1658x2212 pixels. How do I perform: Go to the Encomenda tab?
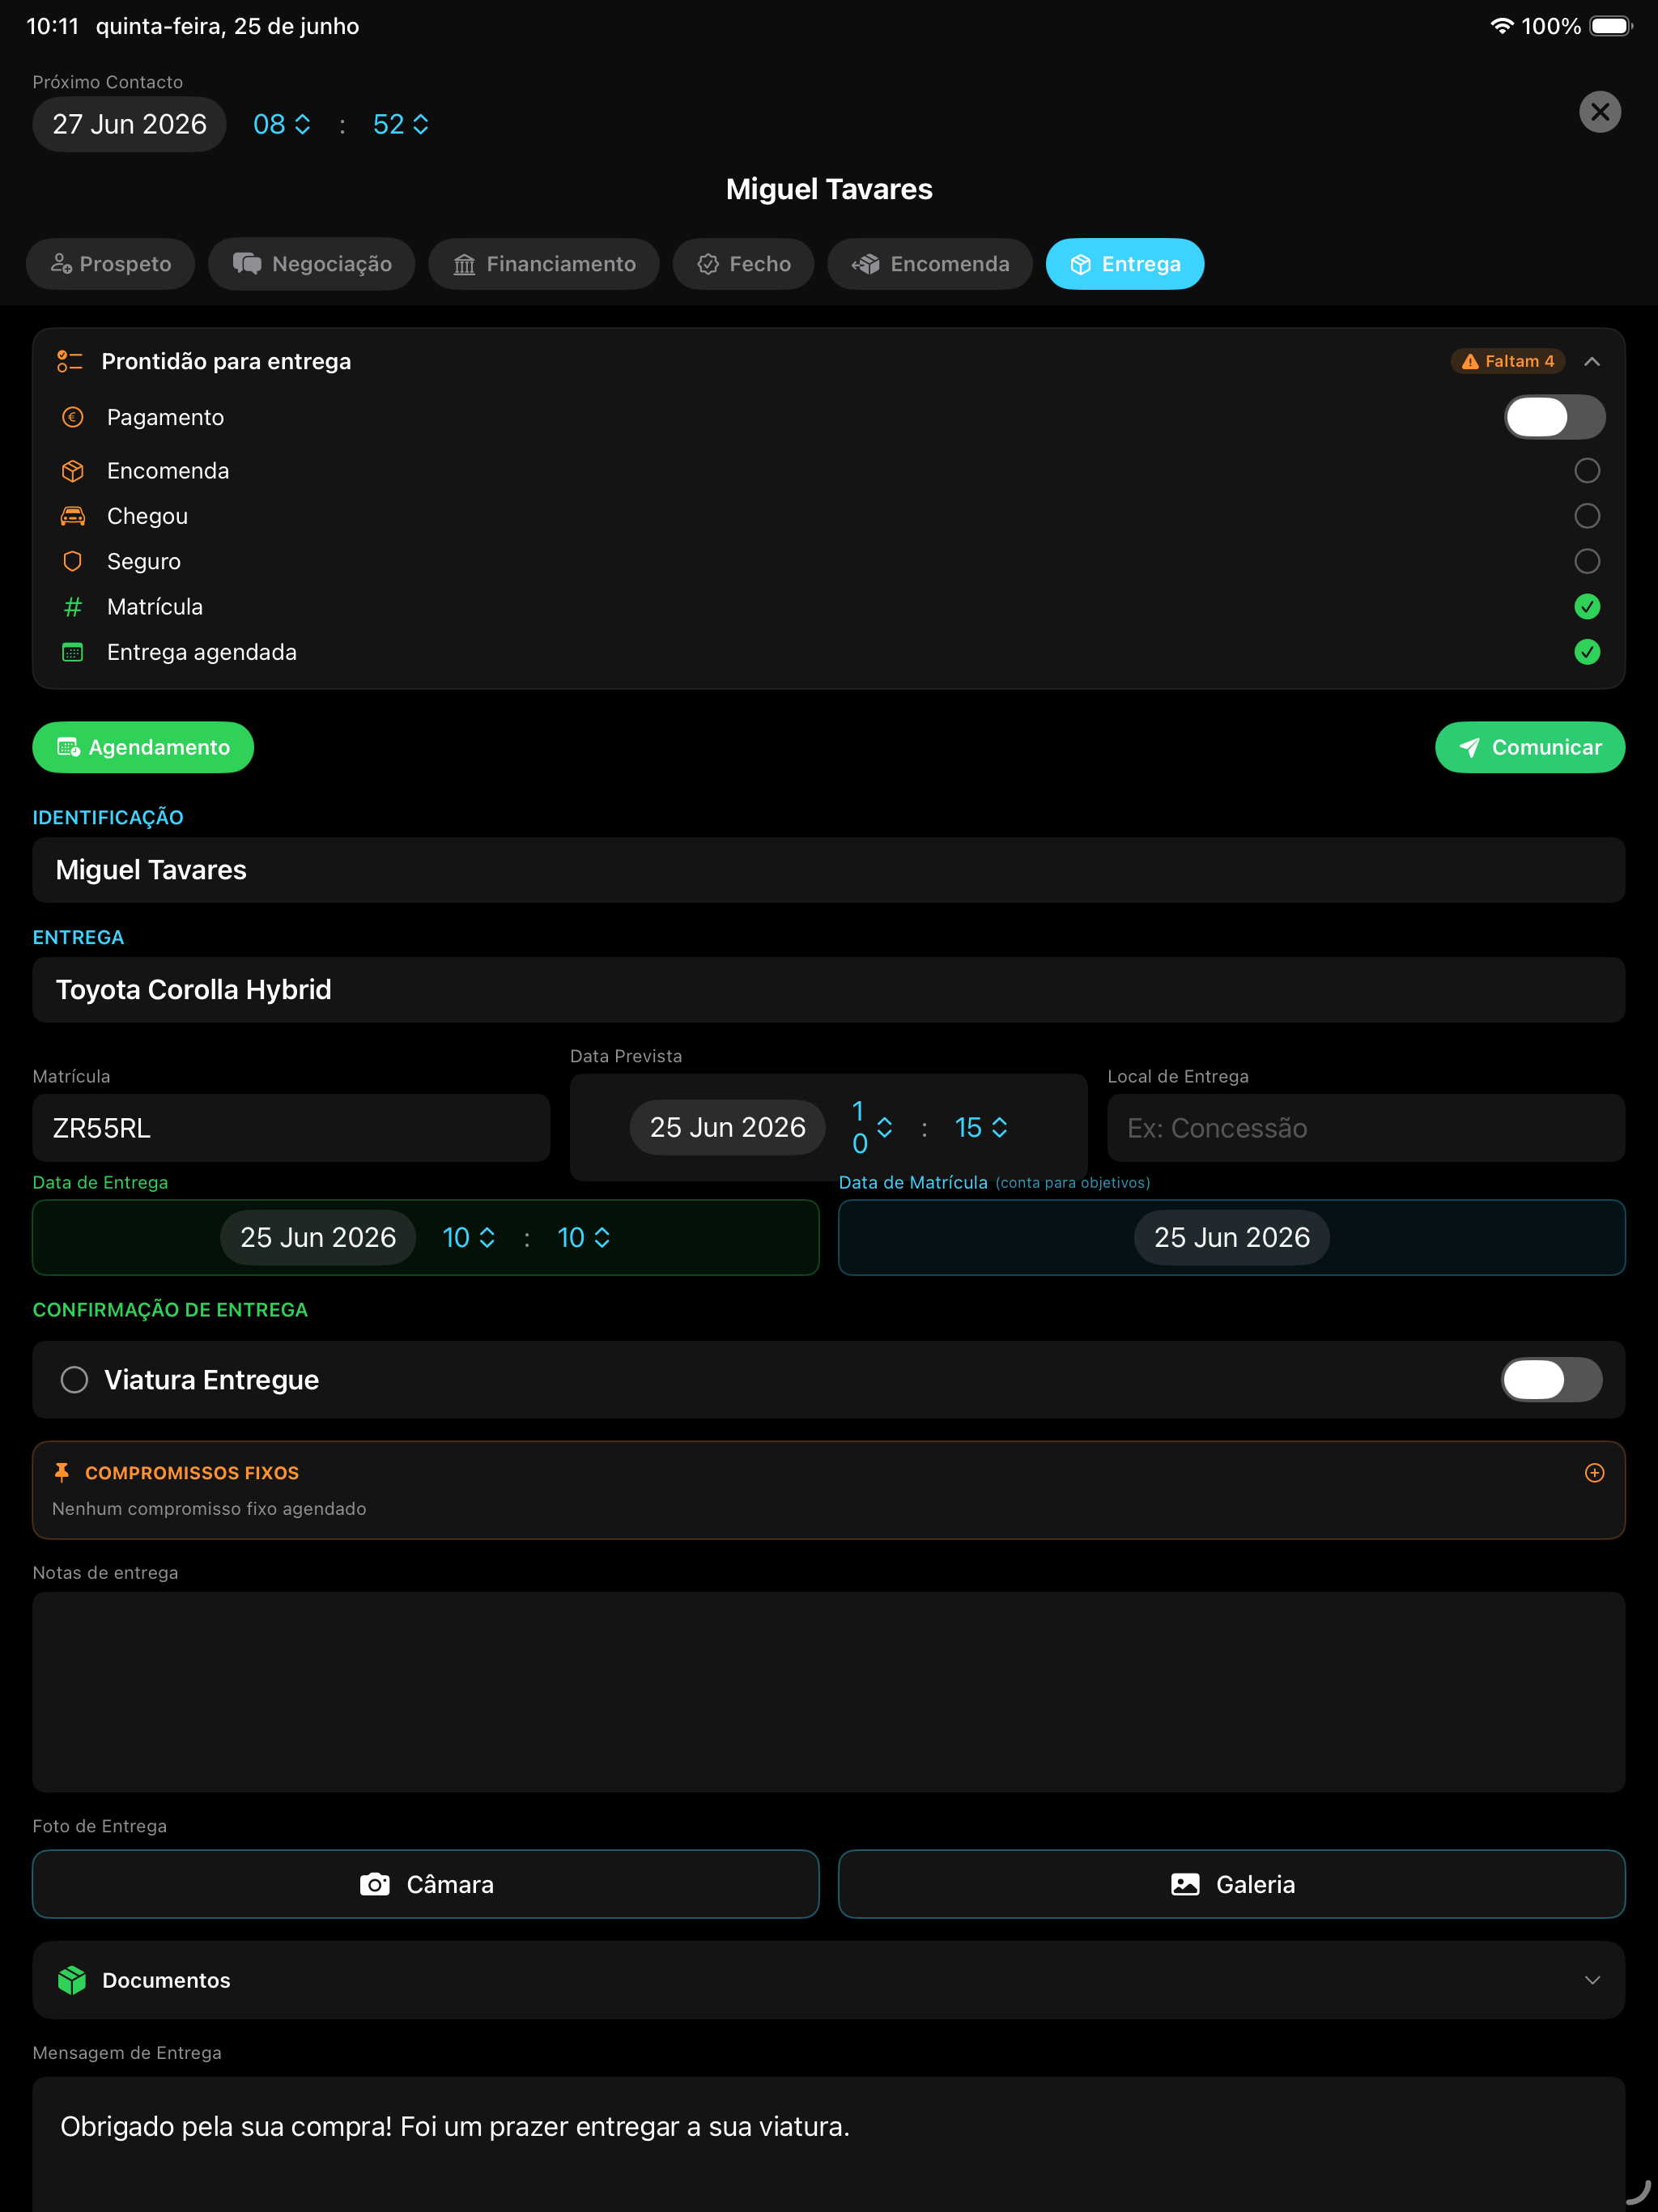tap(930, 264)
